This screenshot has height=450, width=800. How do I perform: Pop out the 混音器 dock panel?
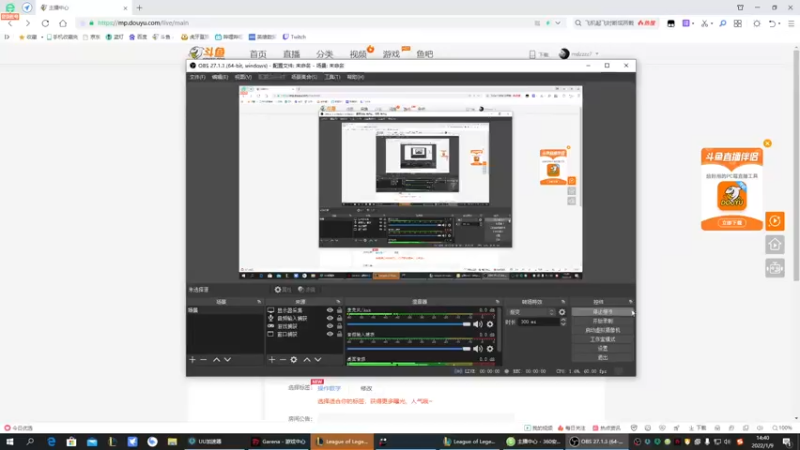[497, 302]
